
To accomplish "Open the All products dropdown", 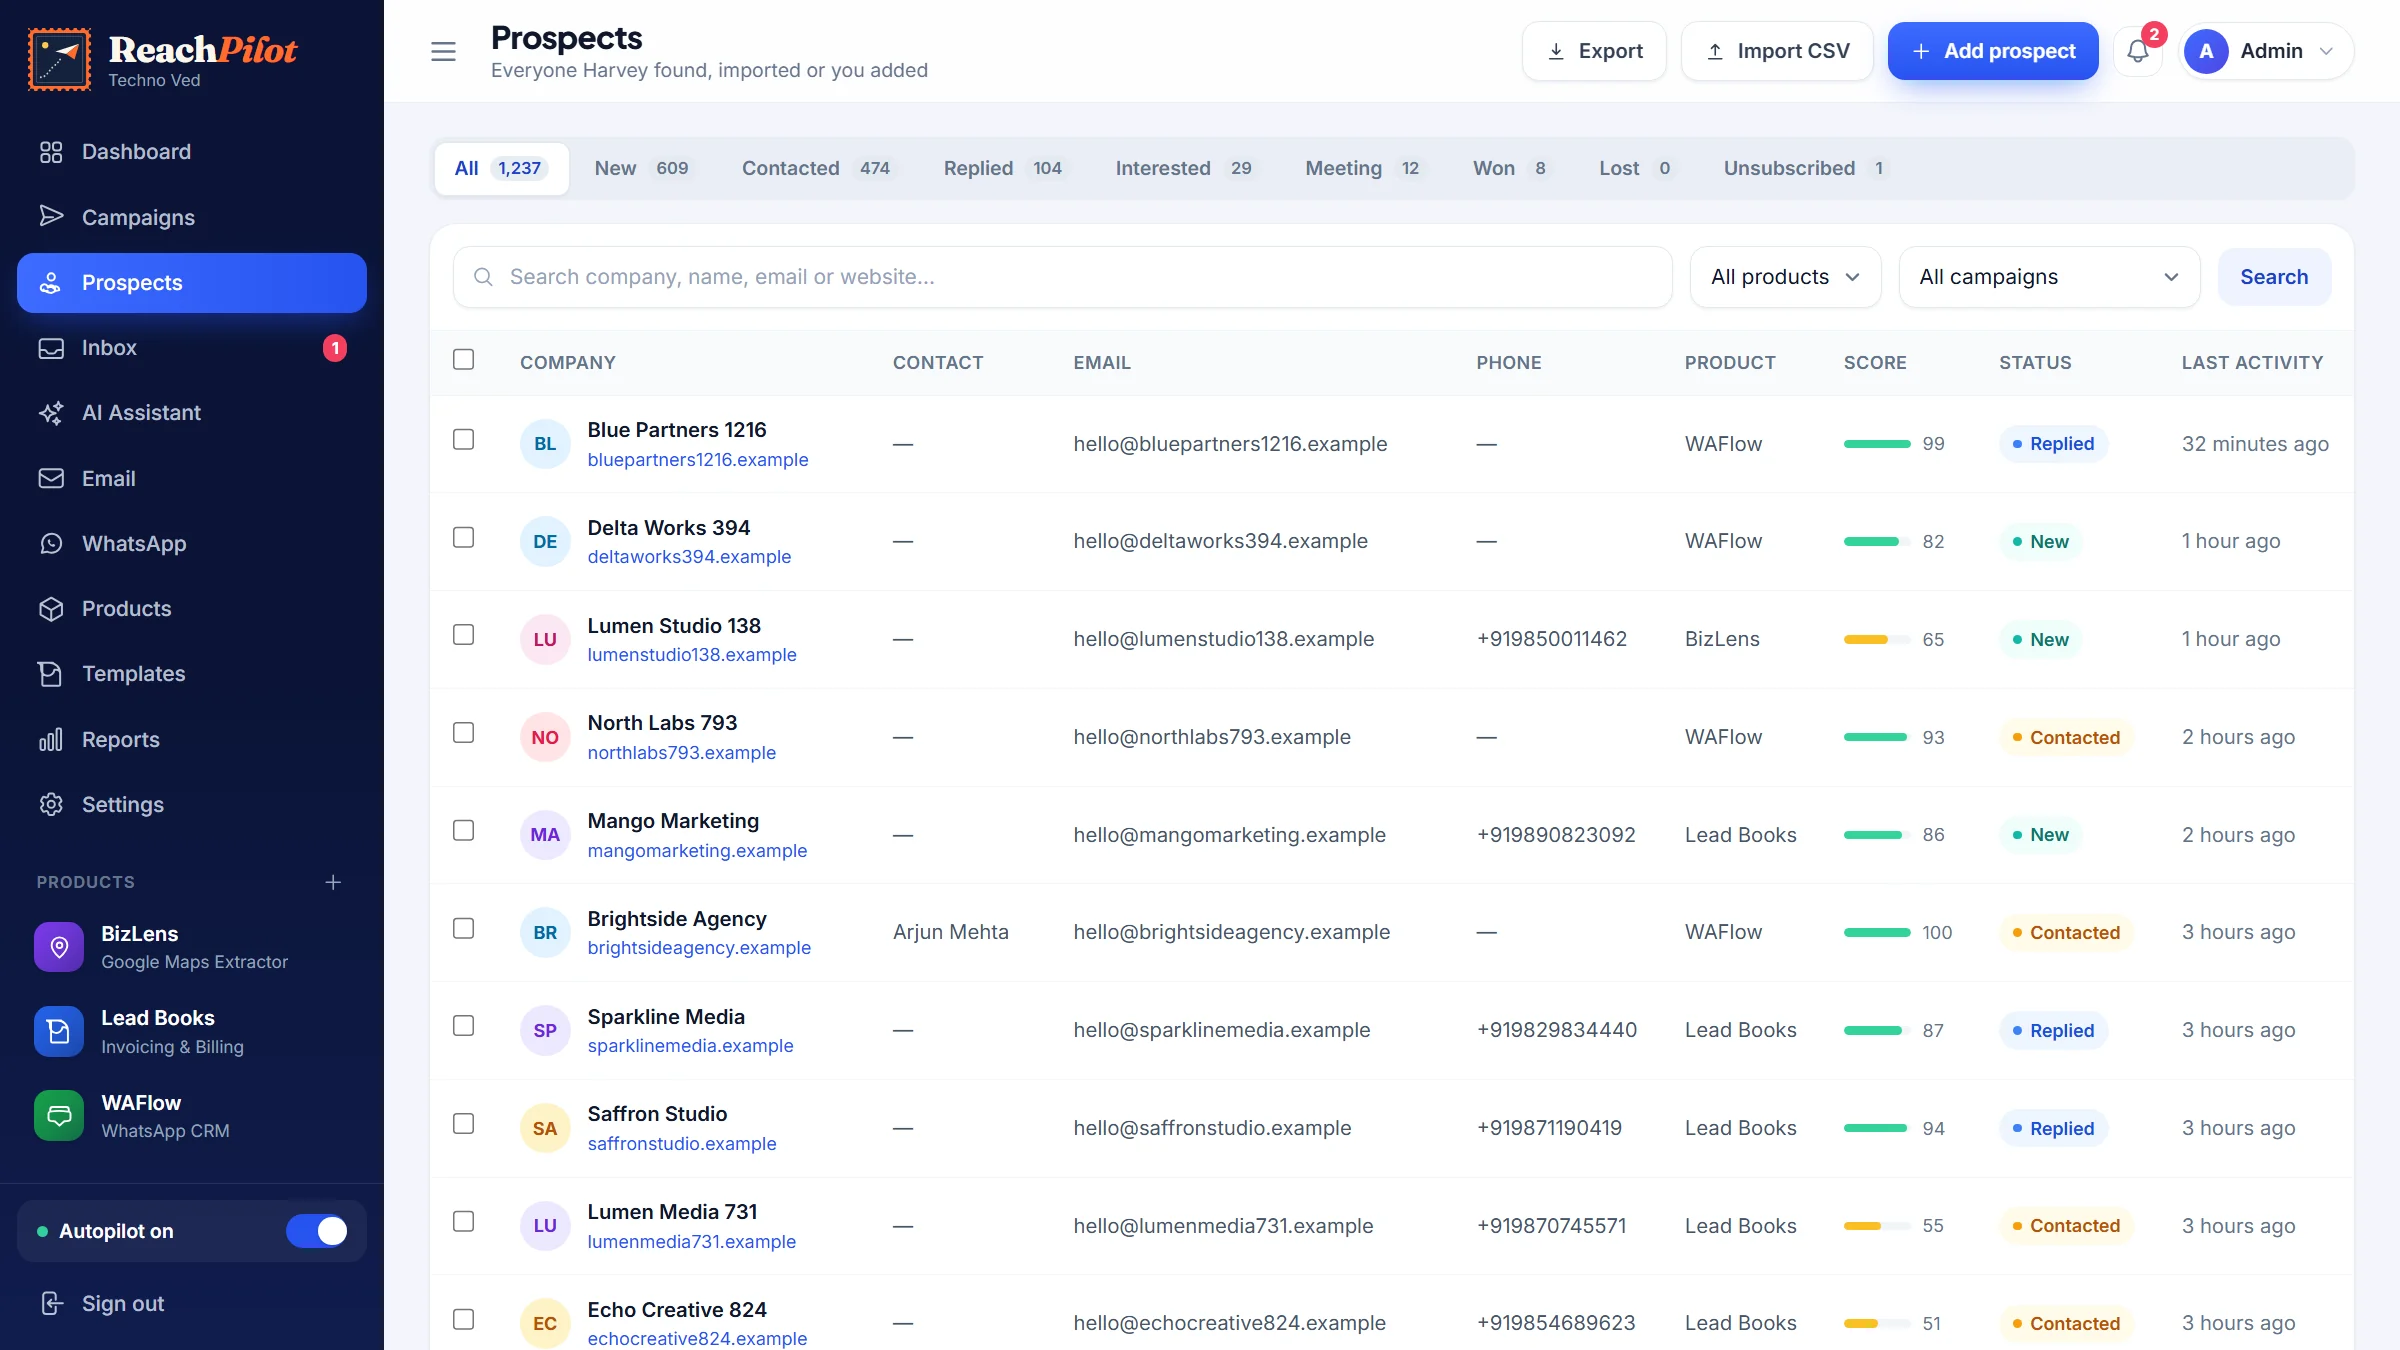I will click(x=1785, y=277).
